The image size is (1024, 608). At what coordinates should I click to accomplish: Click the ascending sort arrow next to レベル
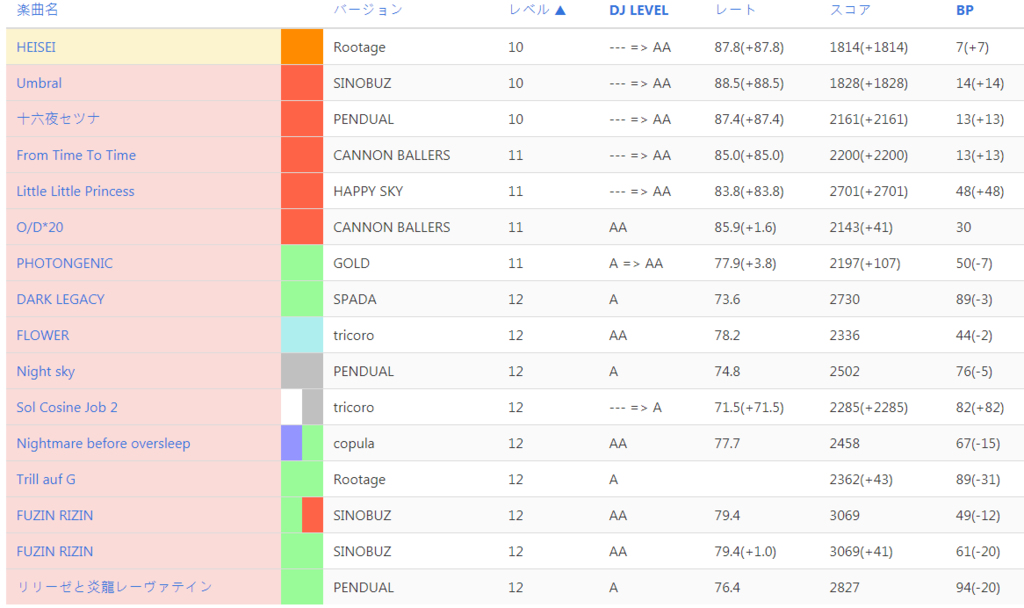coord(560,10)
